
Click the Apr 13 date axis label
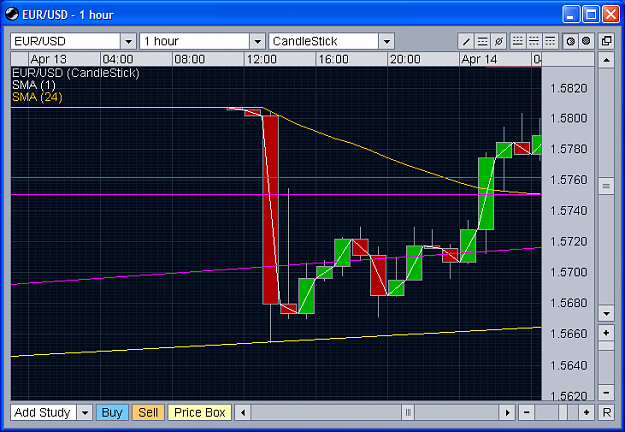(x=49, y=59)
